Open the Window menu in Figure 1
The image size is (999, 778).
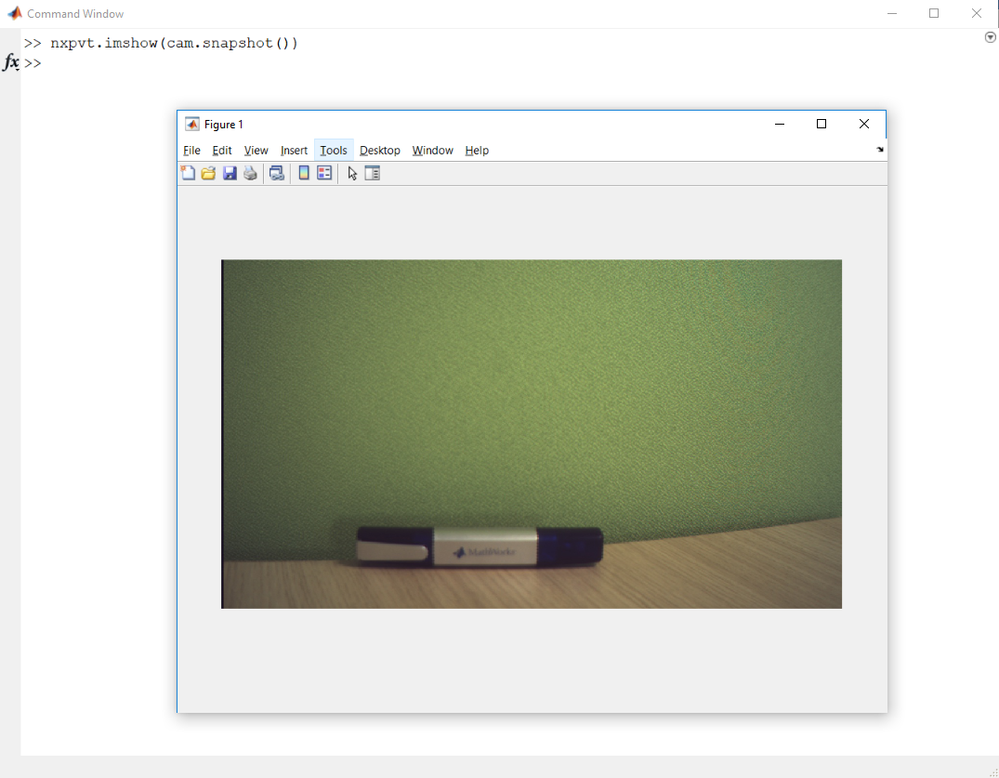click(x=433, y=150)
